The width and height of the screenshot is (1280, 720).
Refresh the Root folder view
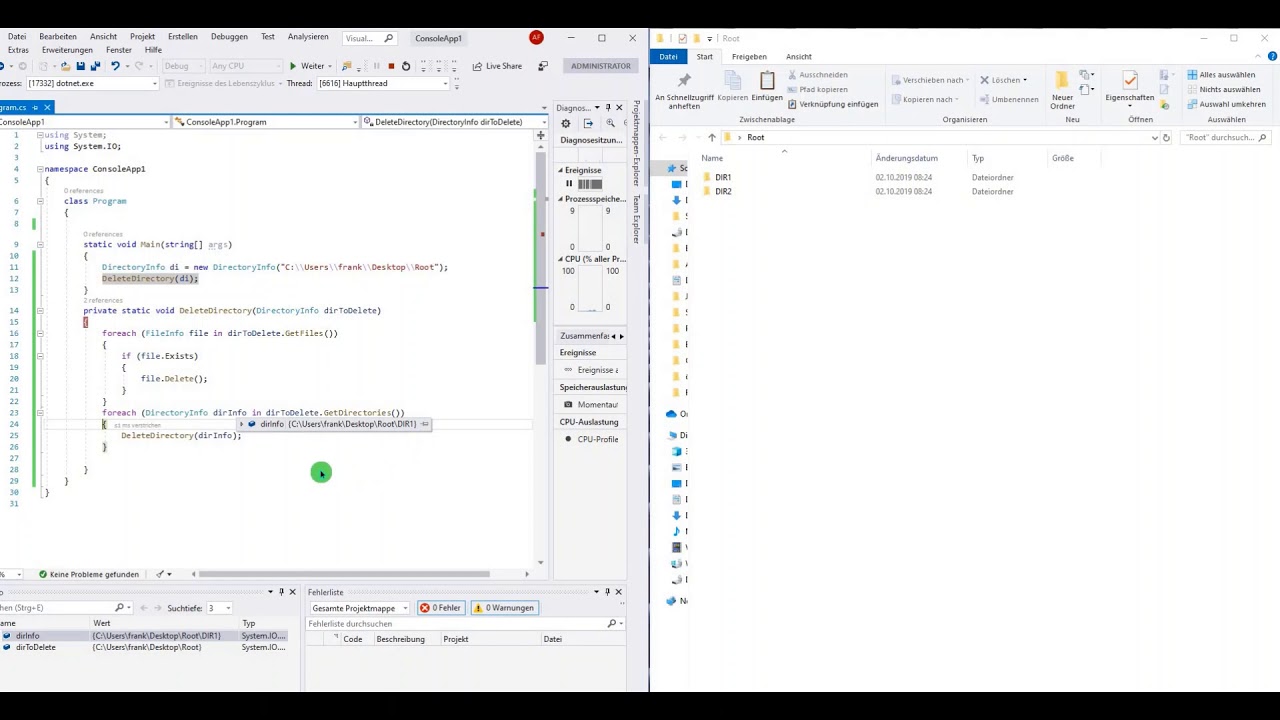tap(1166, 138)
